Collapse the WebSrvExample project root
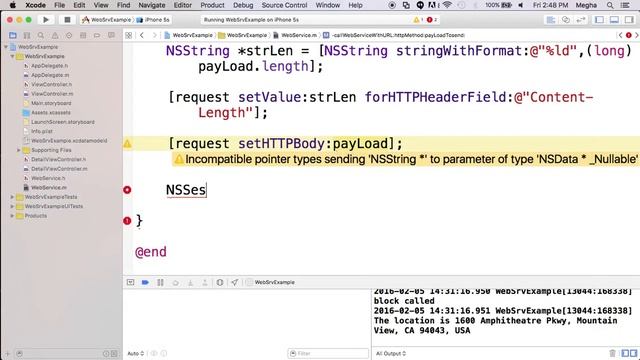 coord(6,47)
